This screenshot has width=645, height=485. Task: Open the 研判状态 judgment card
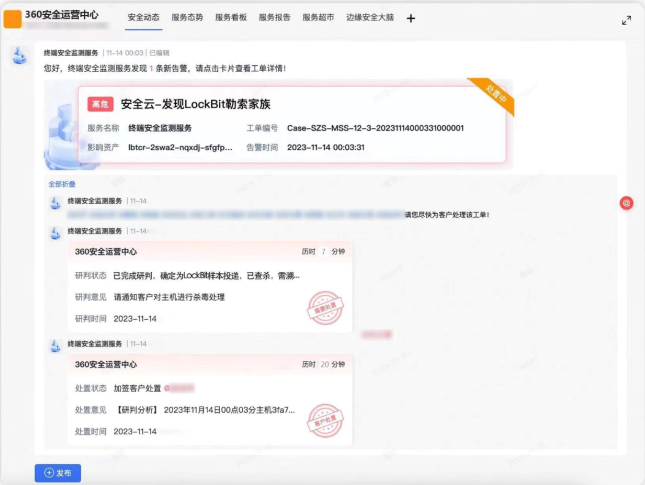coord(210,286)
